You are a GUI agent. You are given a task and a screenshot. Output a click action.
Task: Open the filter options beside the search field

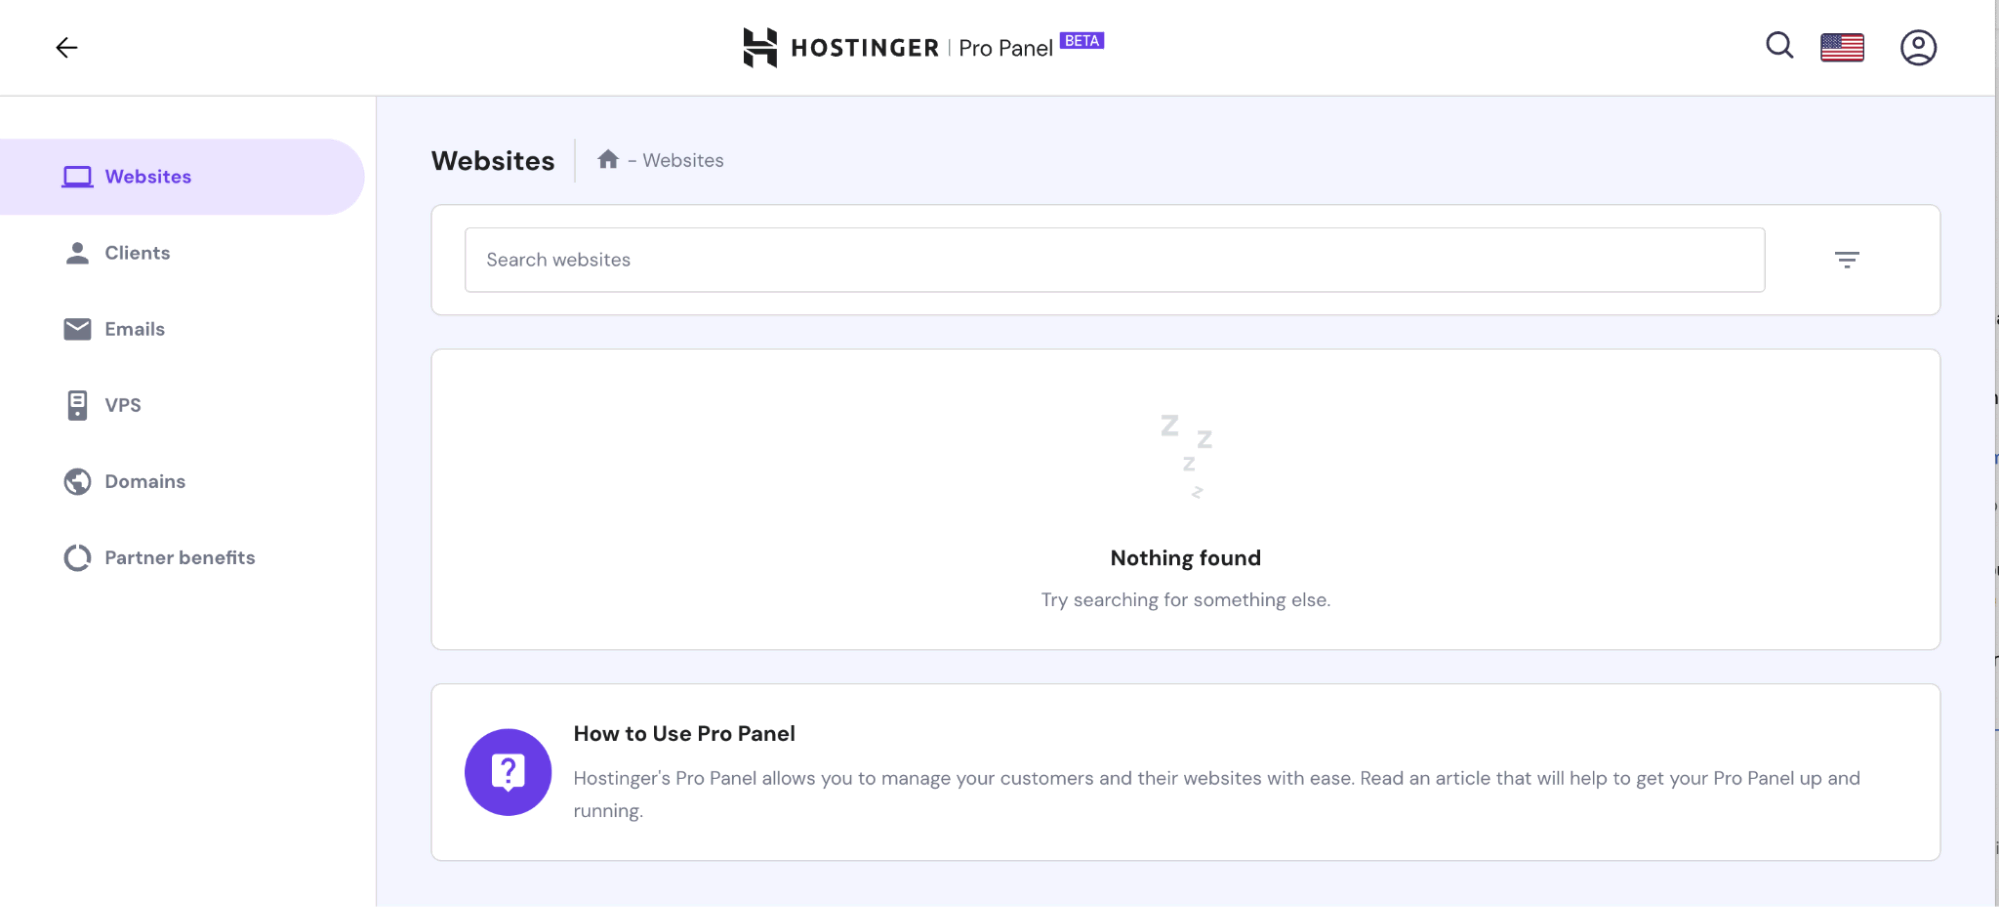click(1846, 260)
